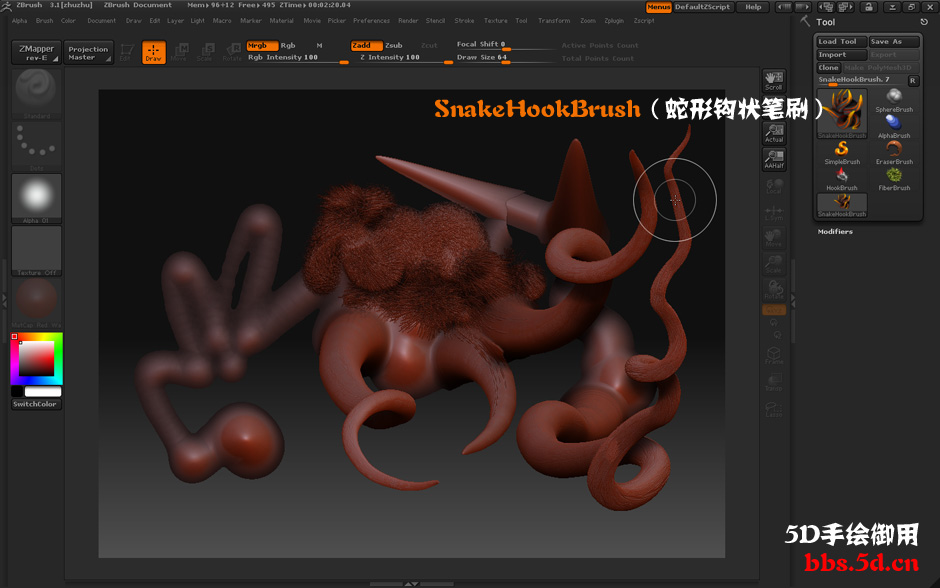The image size is (940, 588).
Task: Toggle the M material mode button
Action: (320, 46)
